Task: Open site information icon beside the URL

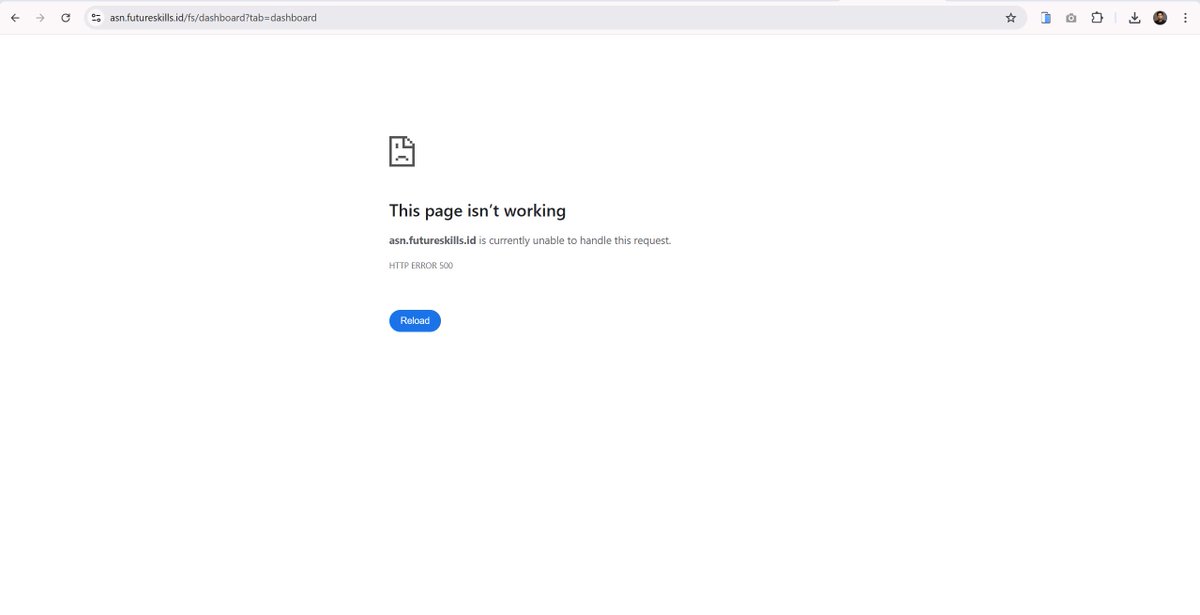Action: click(x=96, y=18)
